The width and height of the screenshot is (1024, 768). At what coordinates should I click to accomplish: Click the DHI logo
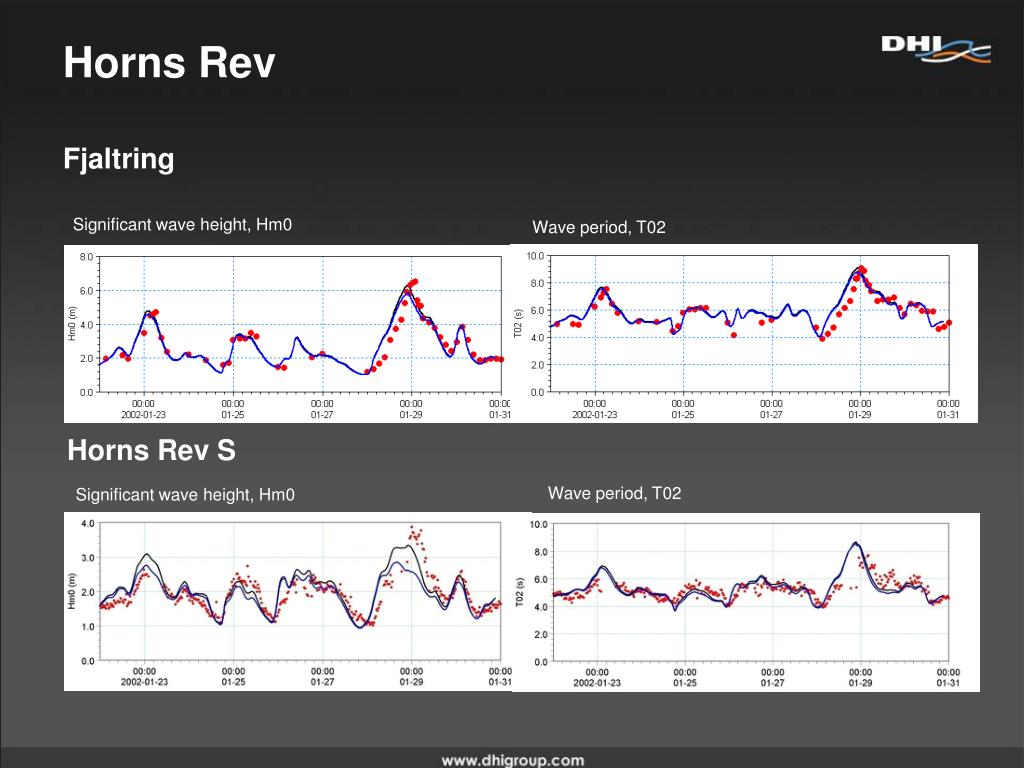point(936,49)
